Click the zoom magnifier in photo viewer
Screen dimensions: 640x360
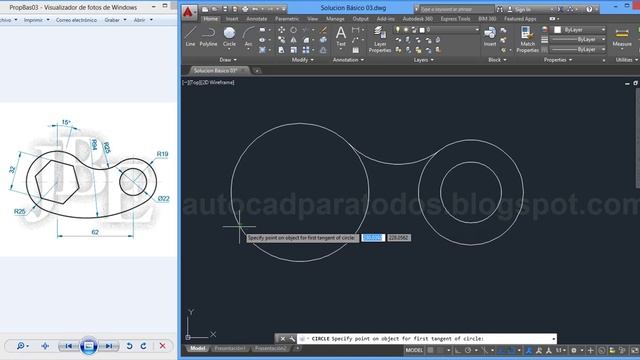coord(20,346)
